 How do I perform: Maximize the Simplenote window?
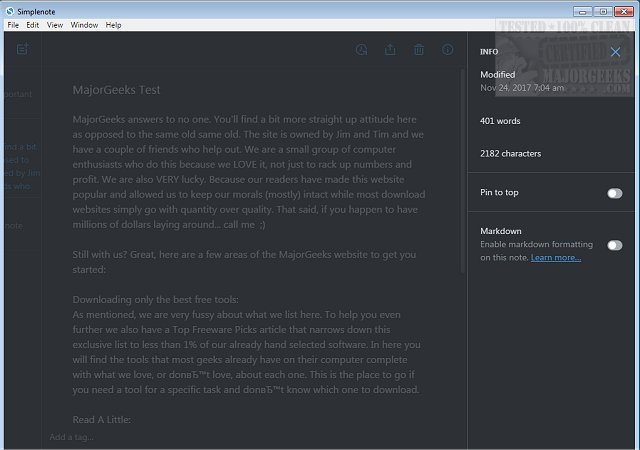603,11
